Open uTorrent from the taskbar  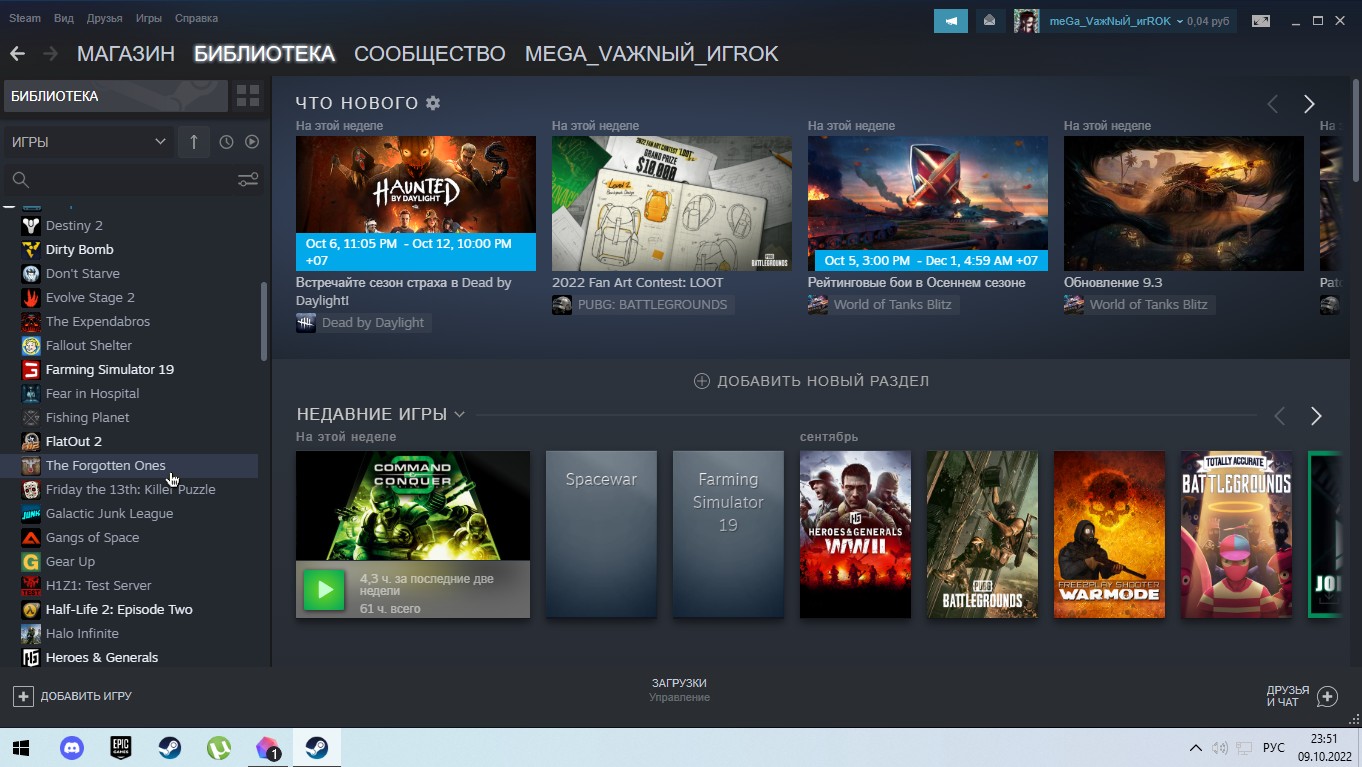pos(219,748)
